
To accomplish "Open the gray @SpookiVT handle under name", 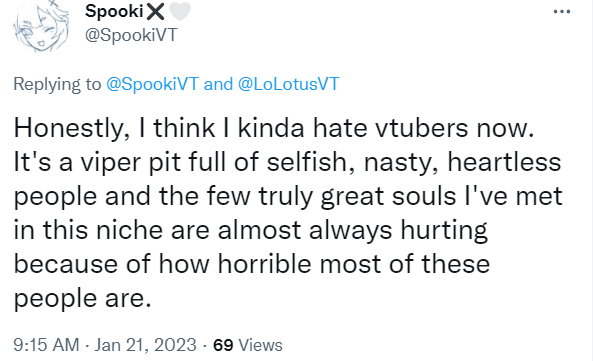I will point(131,35).
